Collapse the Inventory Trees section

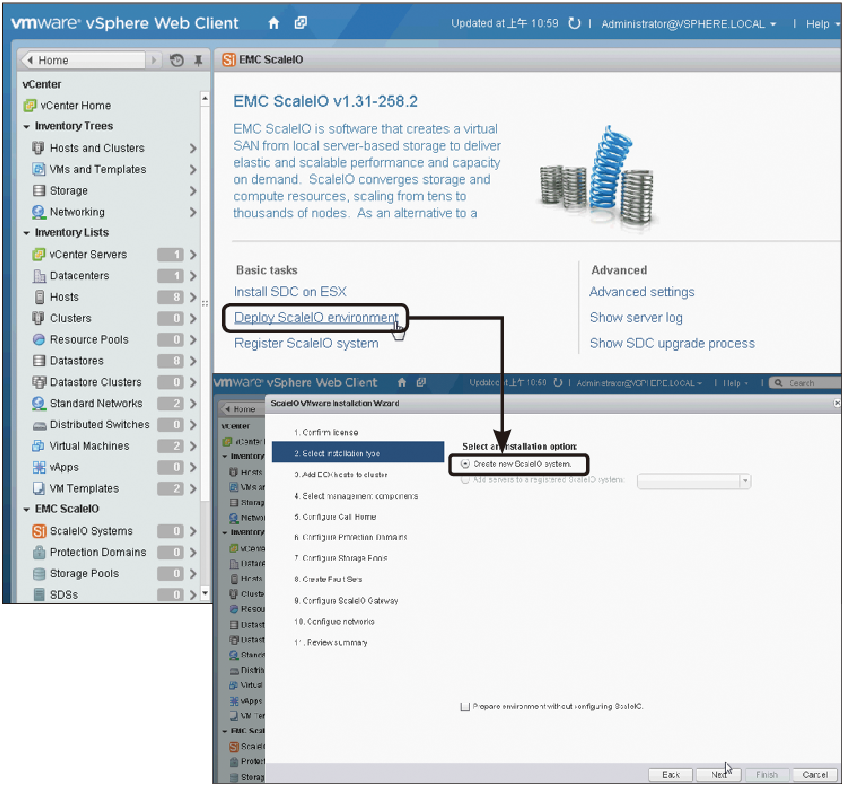(26, 126)
